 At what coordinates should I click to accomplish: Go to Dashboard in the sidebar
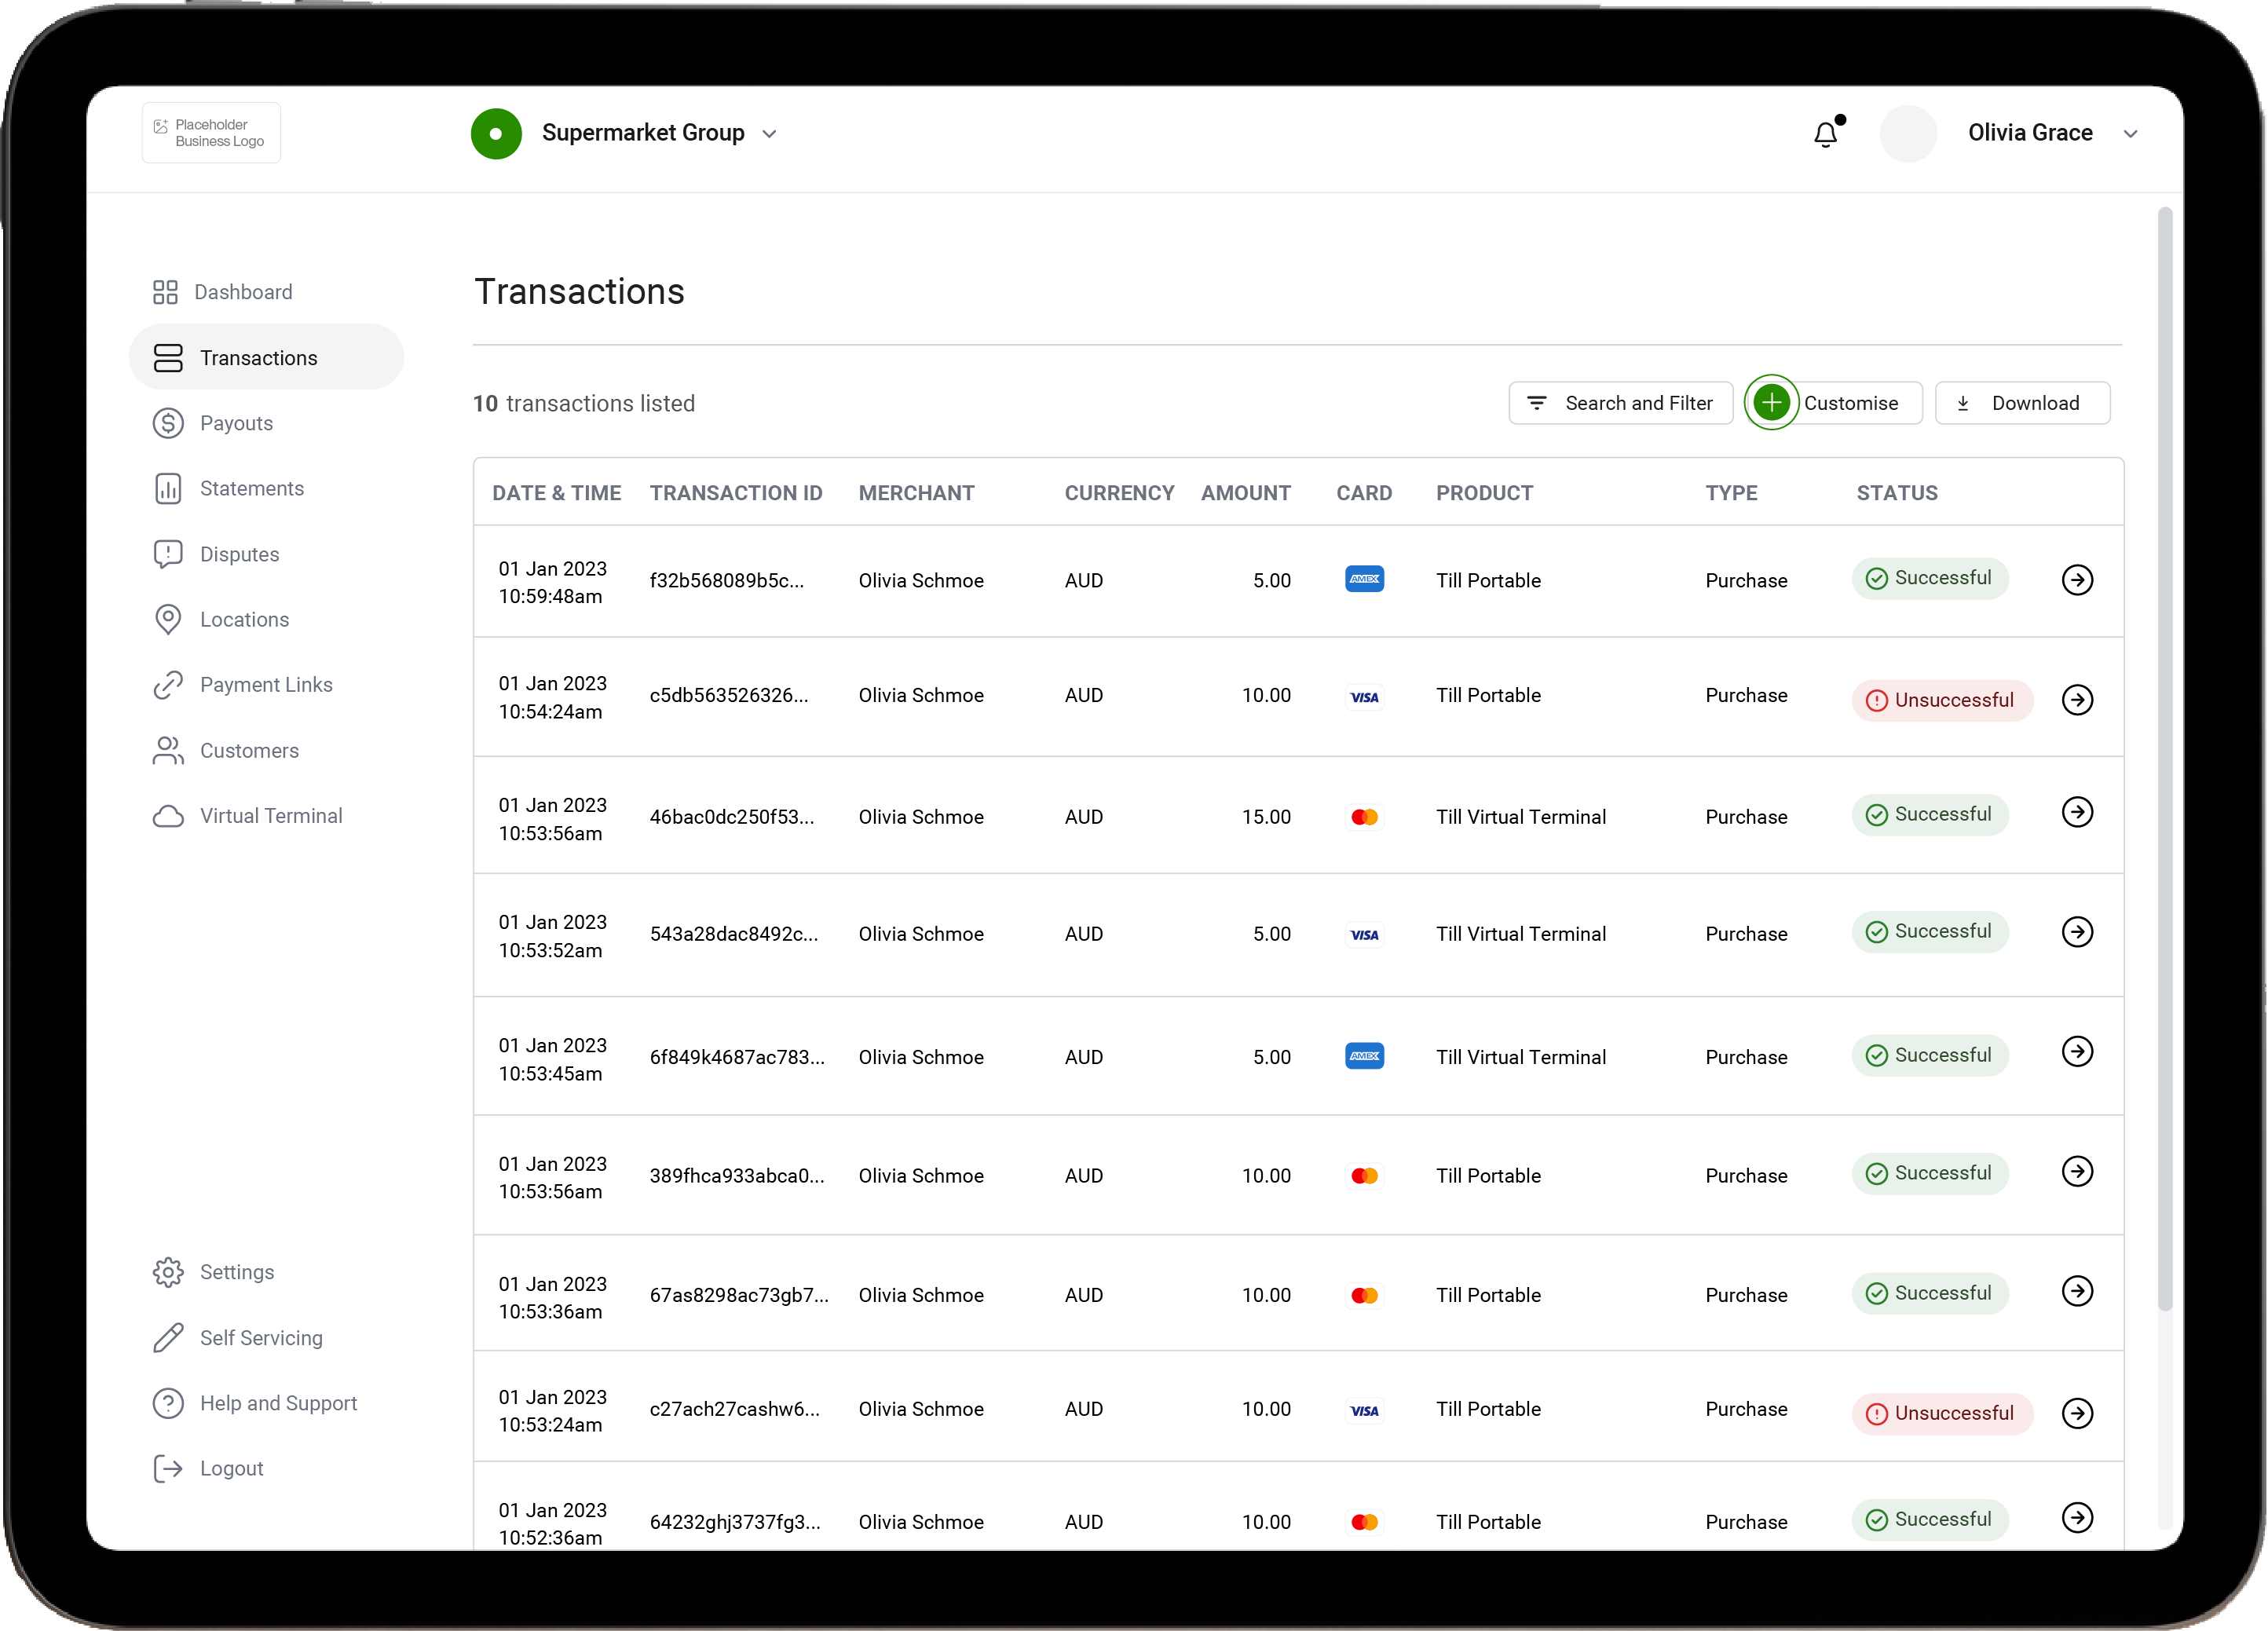click(x=222, y=292)
